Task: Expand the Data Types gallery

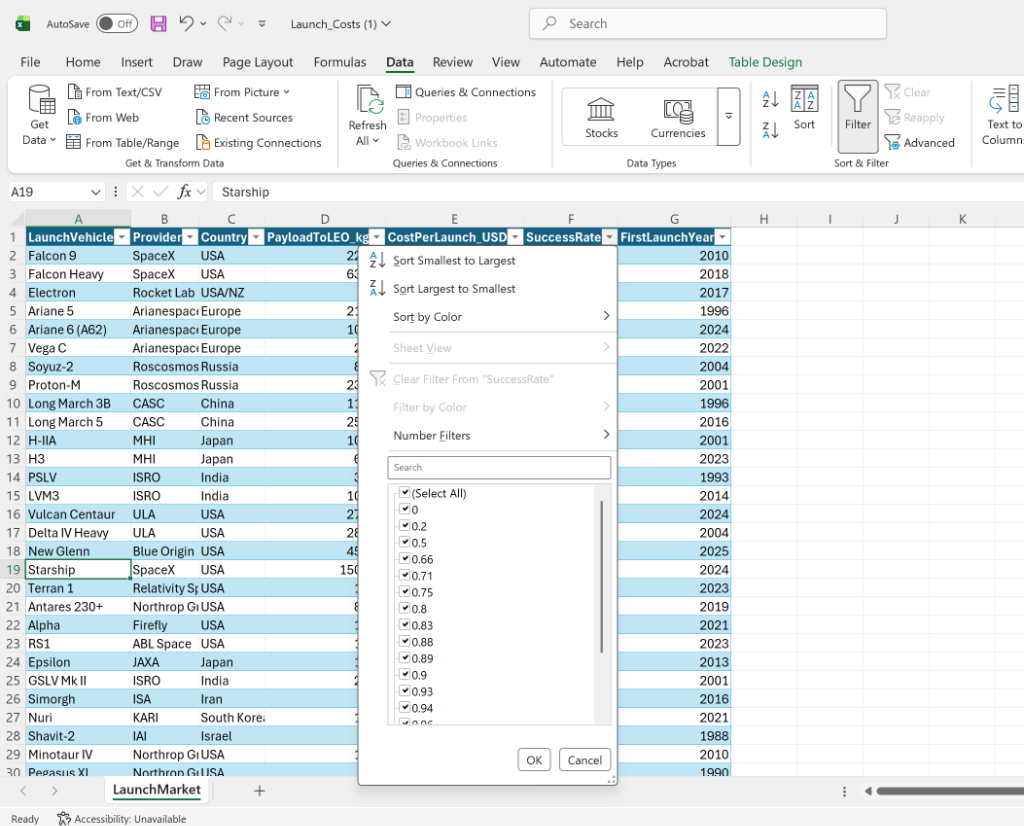Action: pos(728,116)
